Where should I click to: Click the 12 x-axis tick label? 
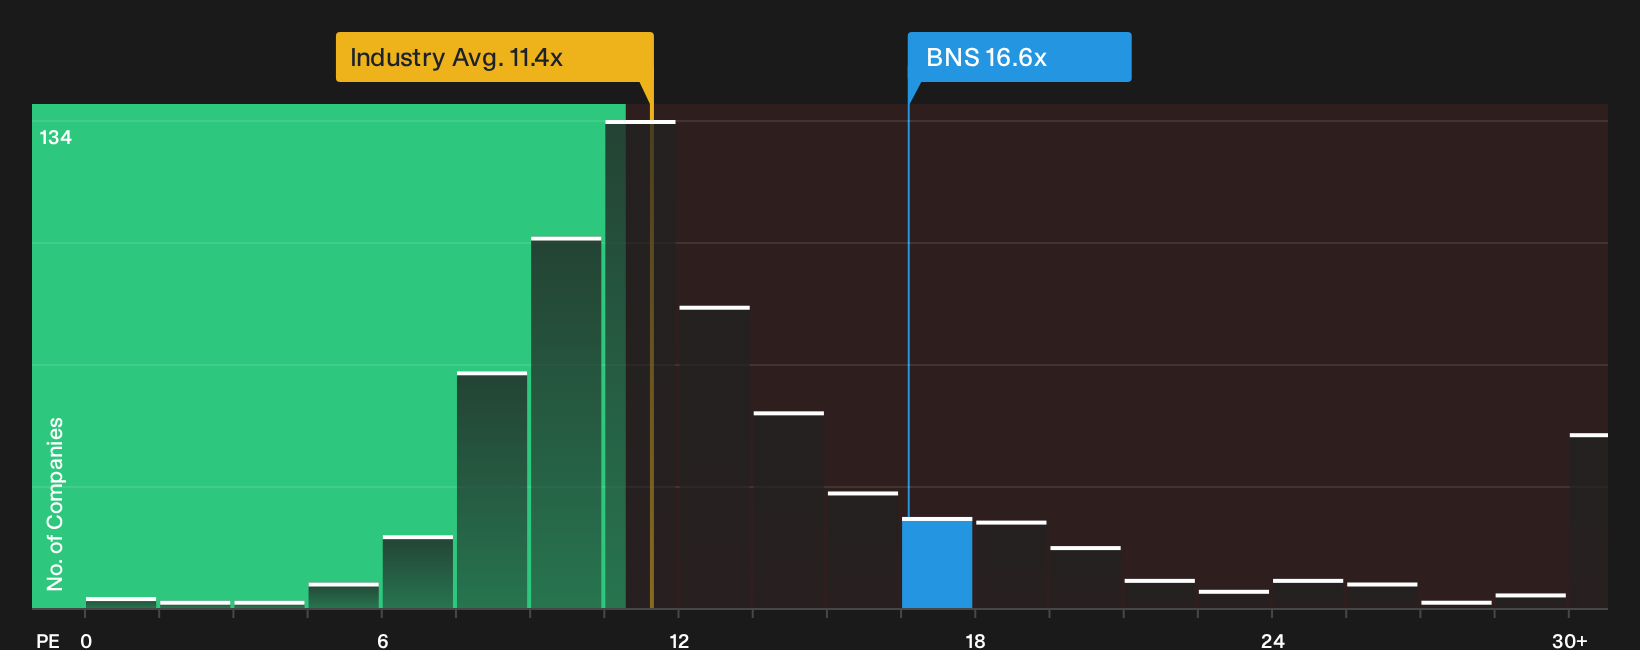pos(679,640)
